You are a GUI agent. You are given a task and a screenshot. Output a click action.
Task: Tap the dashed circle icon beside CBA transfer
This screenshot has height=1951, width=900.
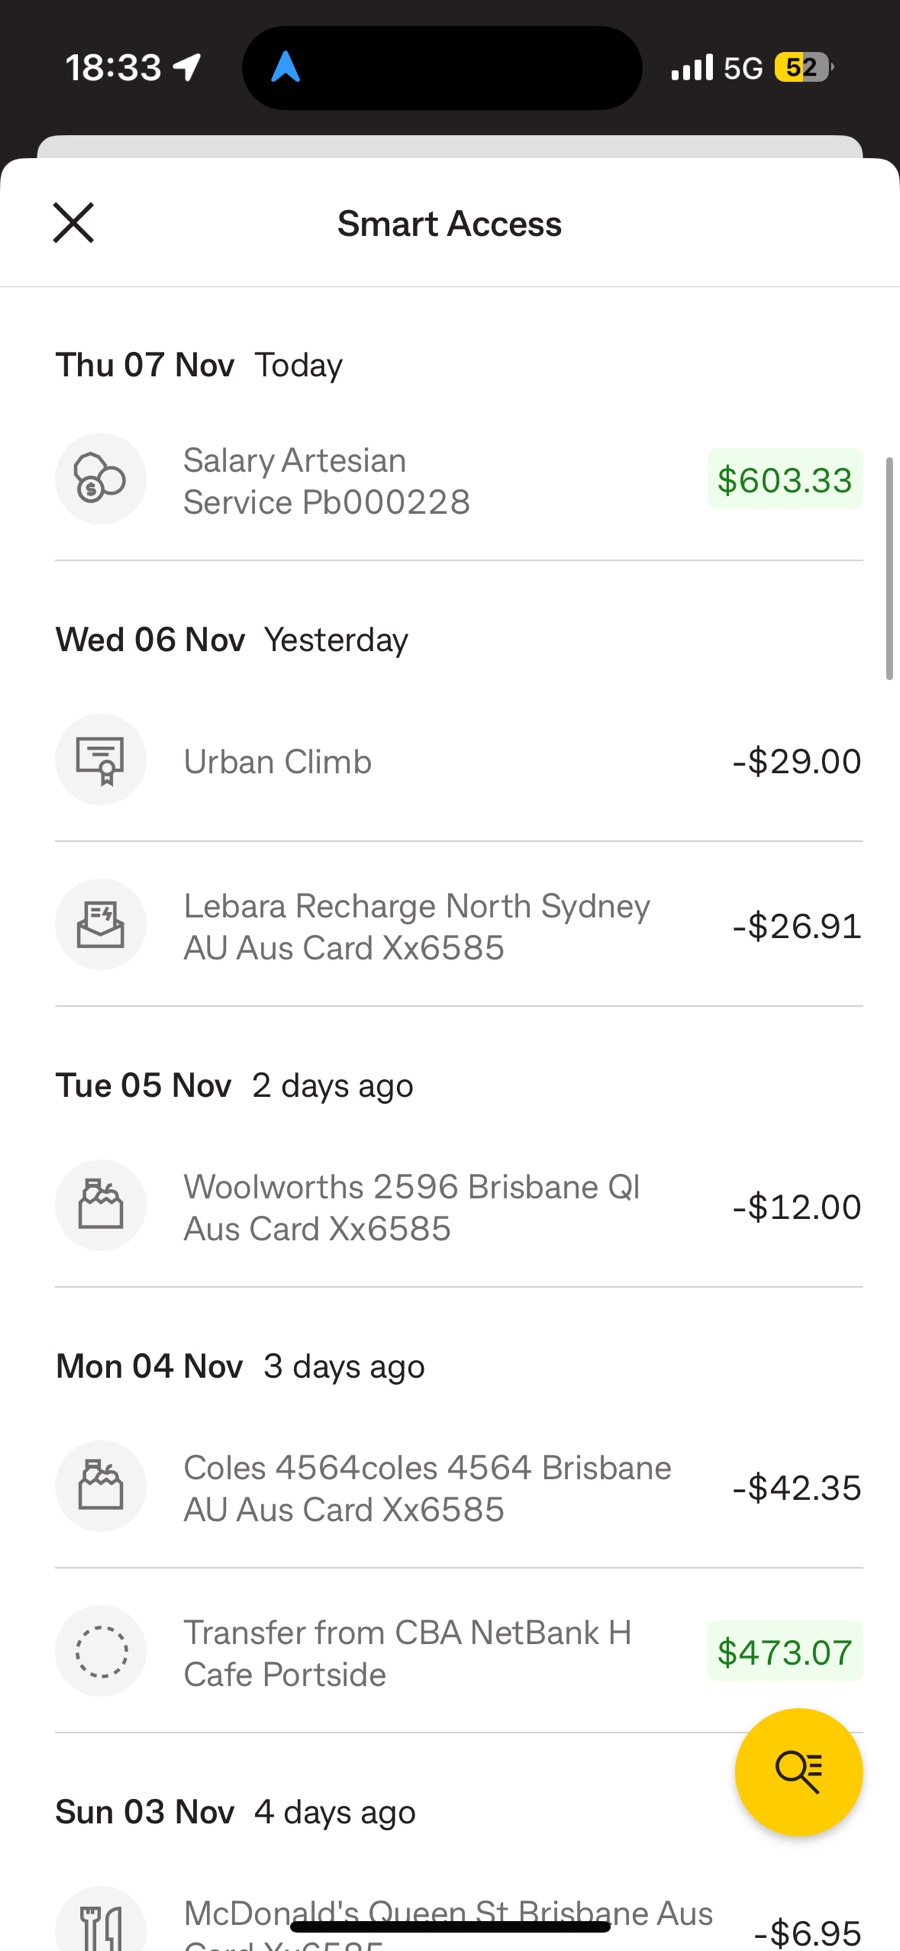[101, 1652]
